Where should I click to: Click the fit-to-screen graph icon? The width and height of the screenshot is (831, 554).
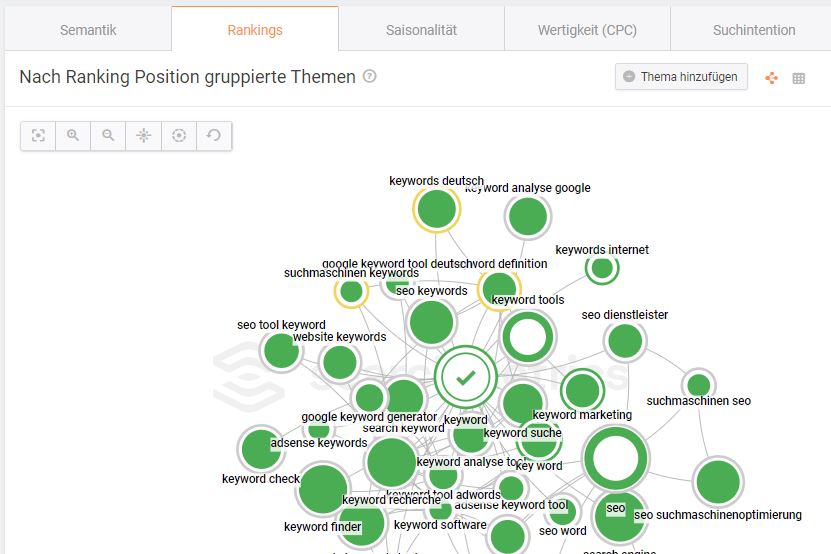[x=38, y=136]
